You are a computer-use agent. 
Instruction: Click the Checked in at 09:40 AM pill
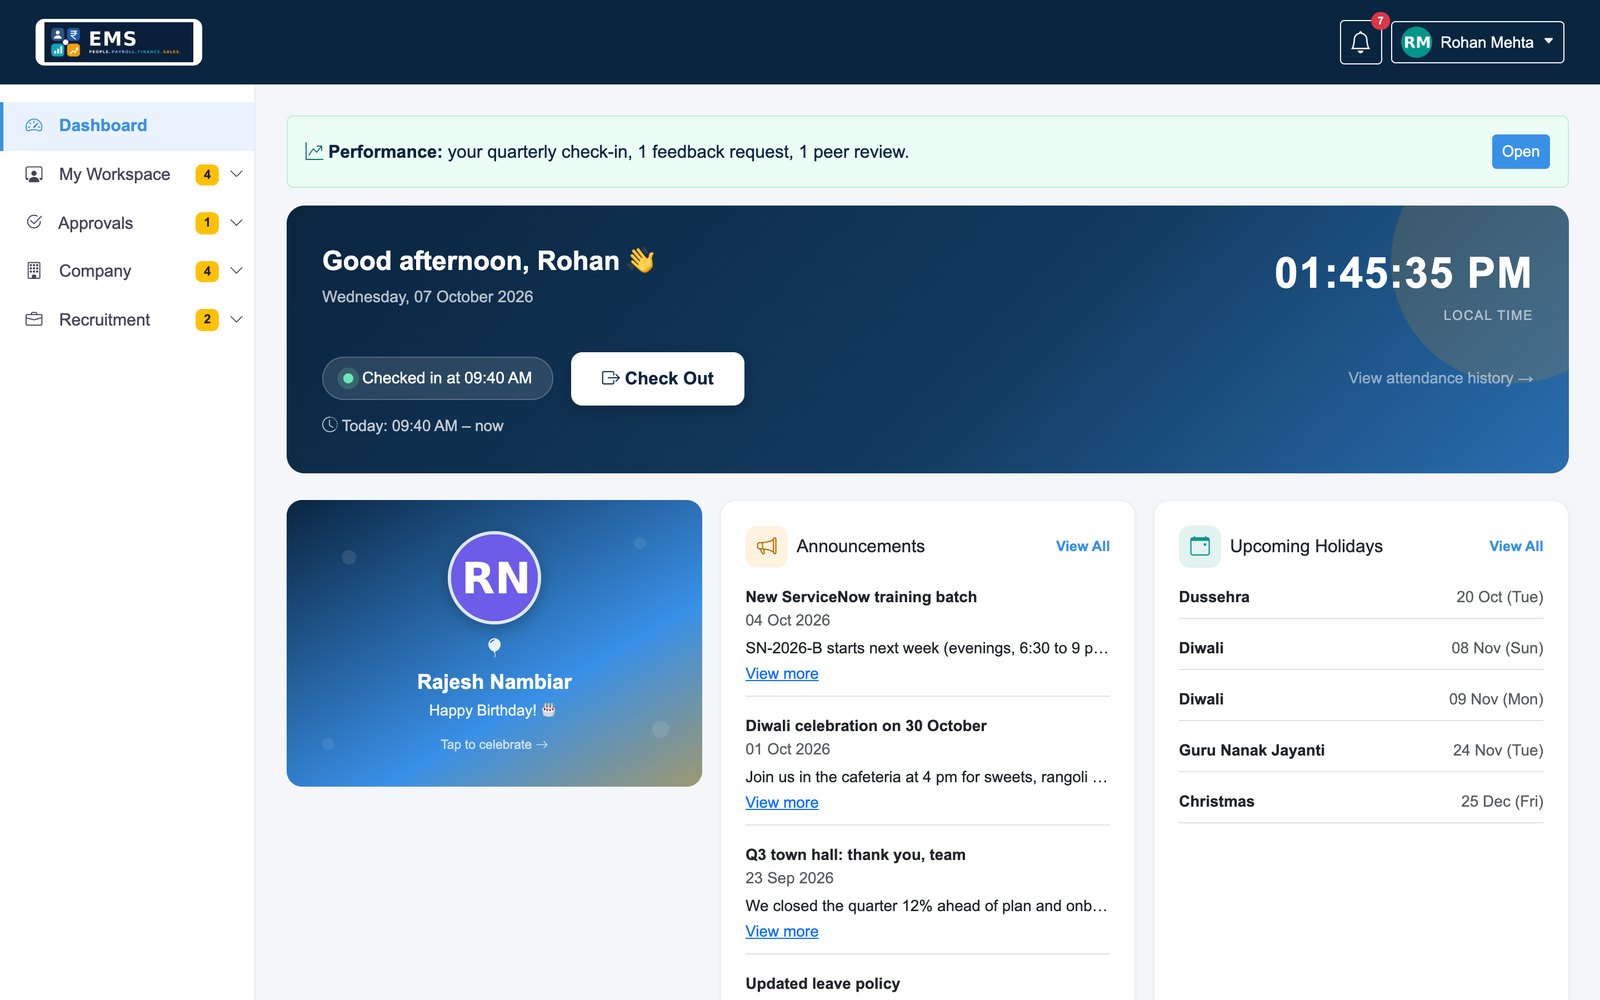point(437,378)
